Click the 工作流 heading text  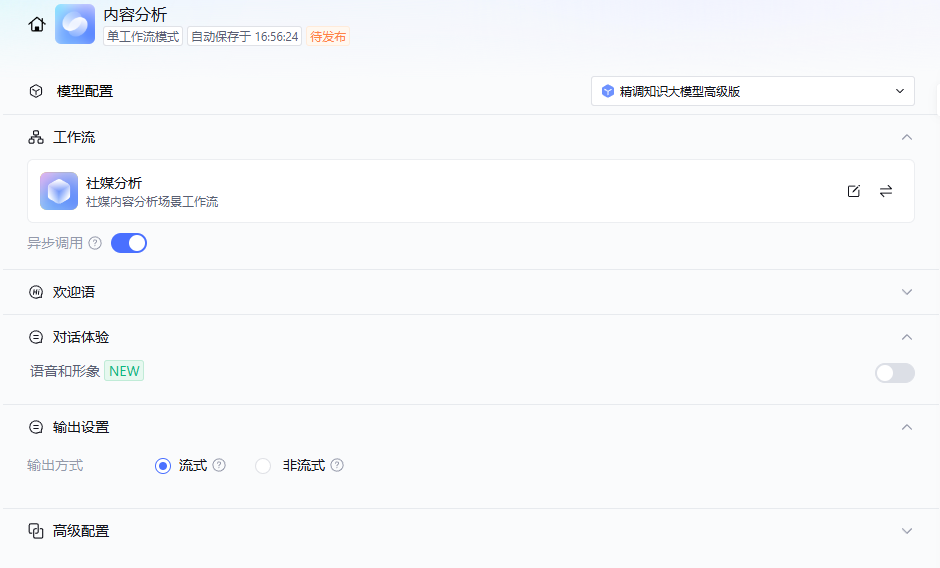(x=74, y=137)
